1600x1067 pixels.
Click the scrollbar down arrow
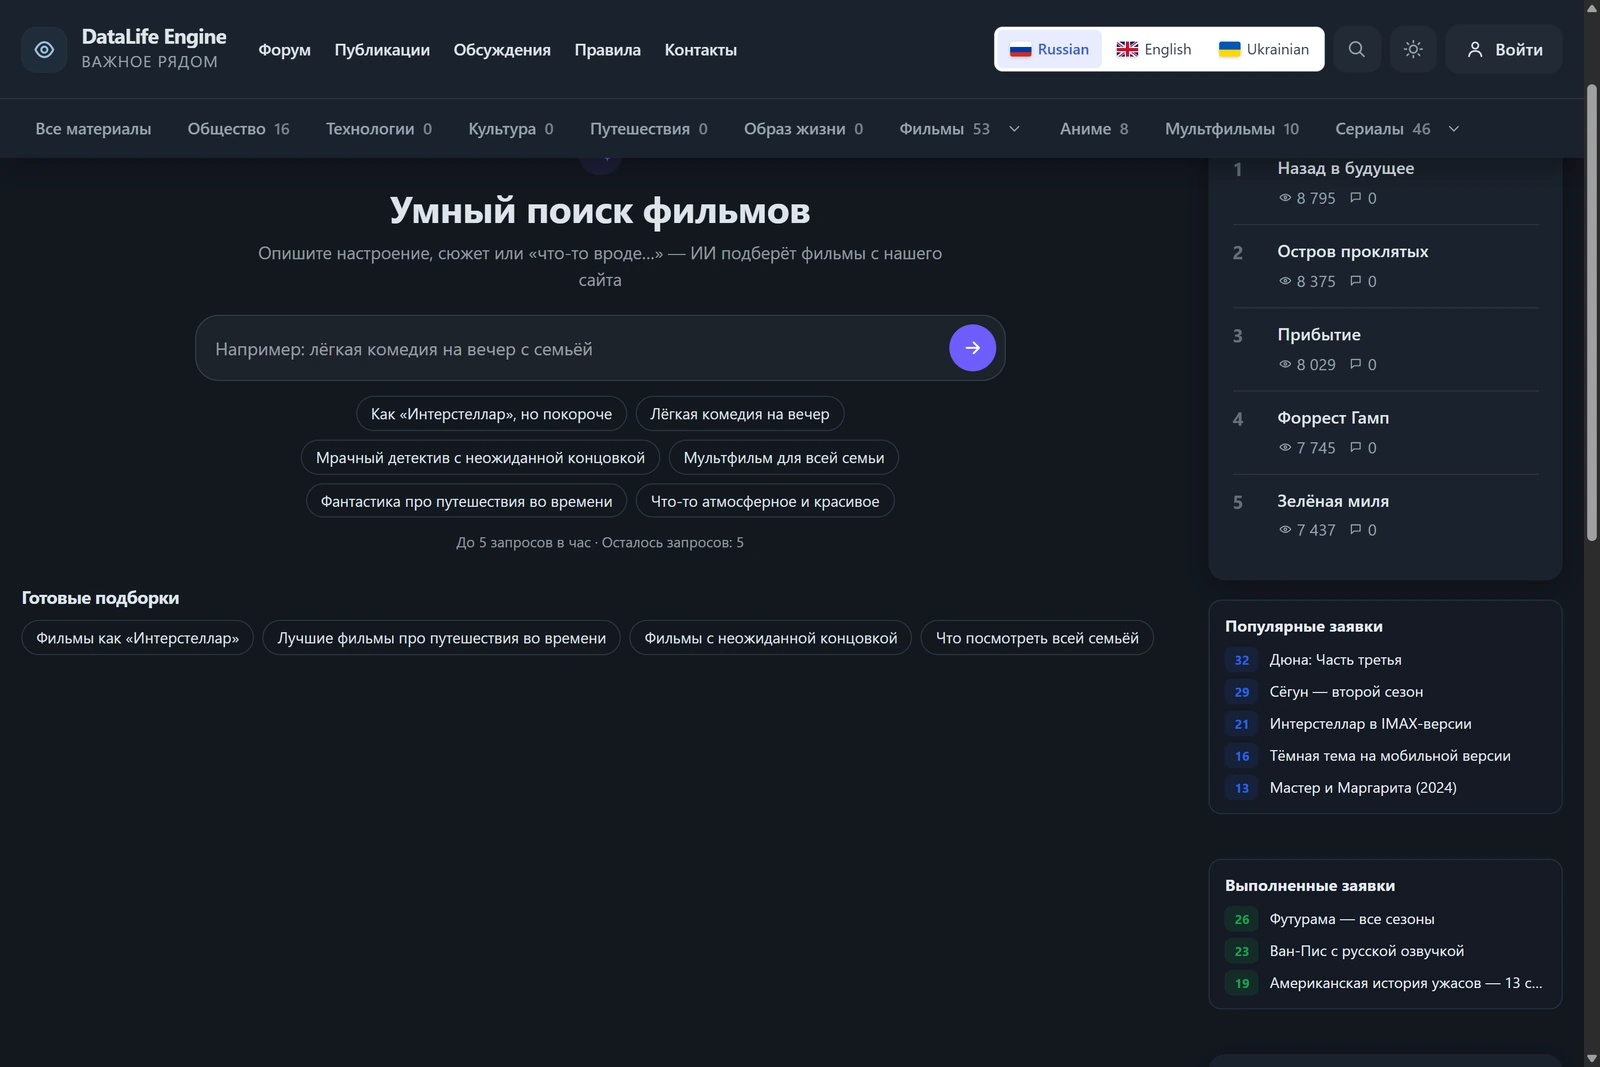(x=1592, y=1058)
